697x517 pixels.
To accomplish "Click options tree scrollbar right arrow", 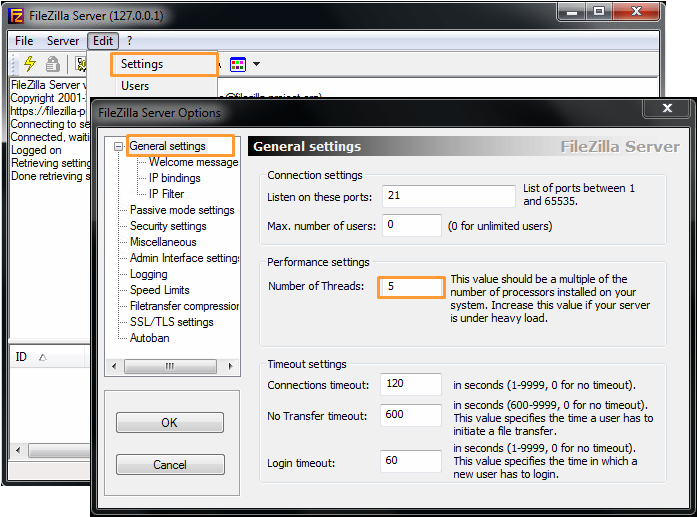I will click(230, 366).
